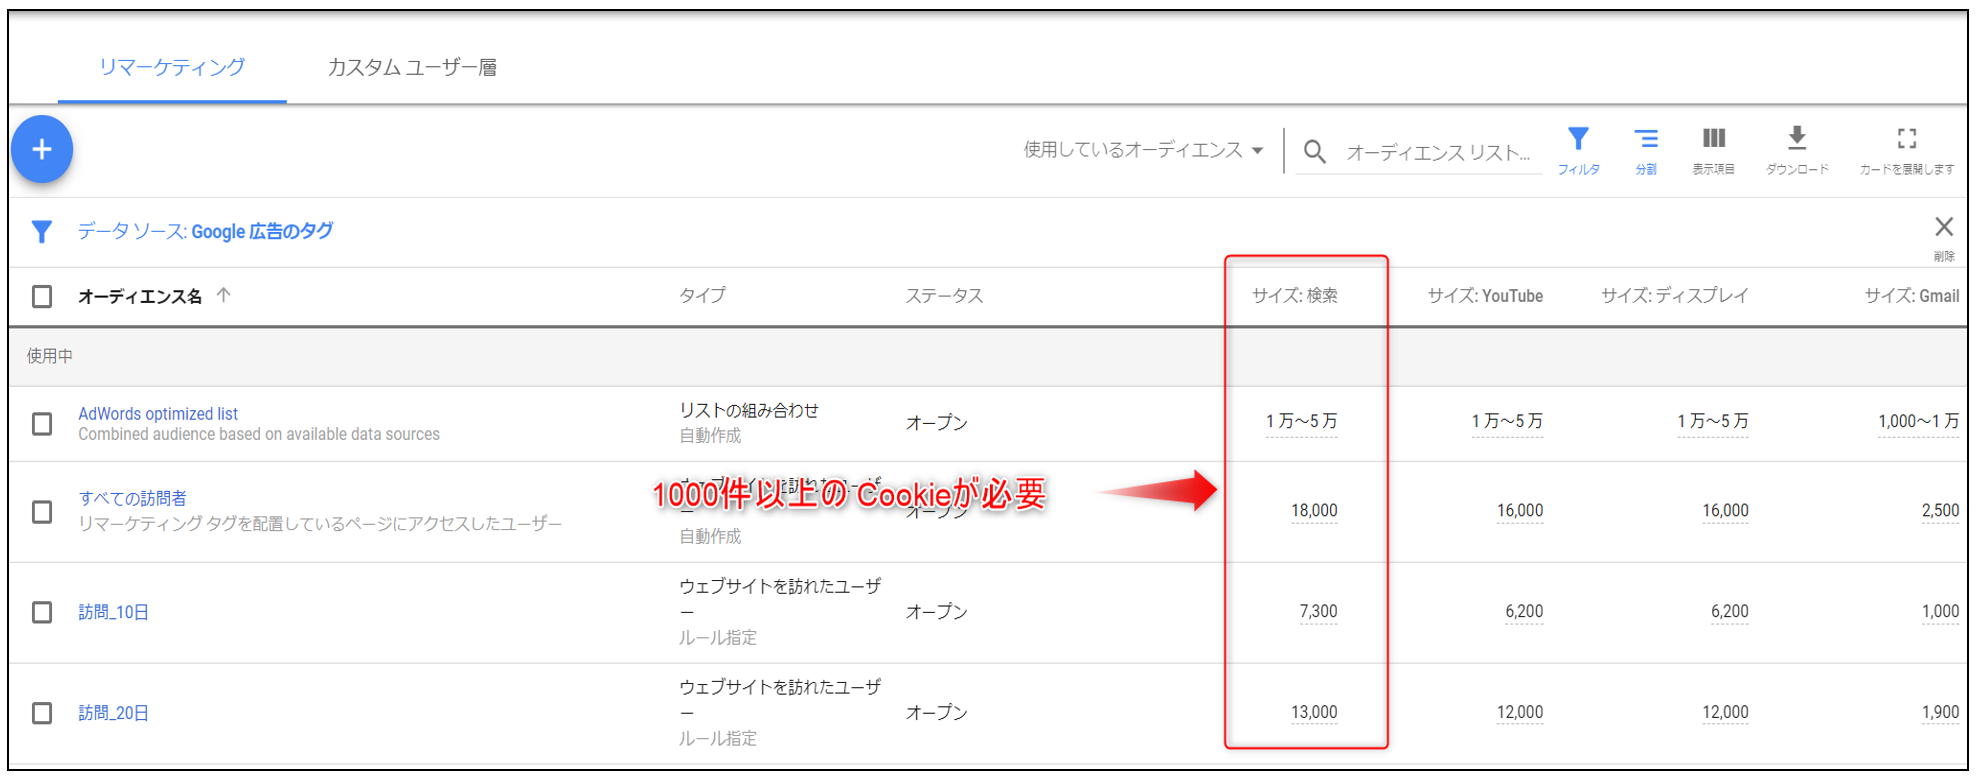Image resolution: width=1977 pixels, height=778 pixels.
Task: Click the 7,300 search size value
Action: tap(1318, 612)
